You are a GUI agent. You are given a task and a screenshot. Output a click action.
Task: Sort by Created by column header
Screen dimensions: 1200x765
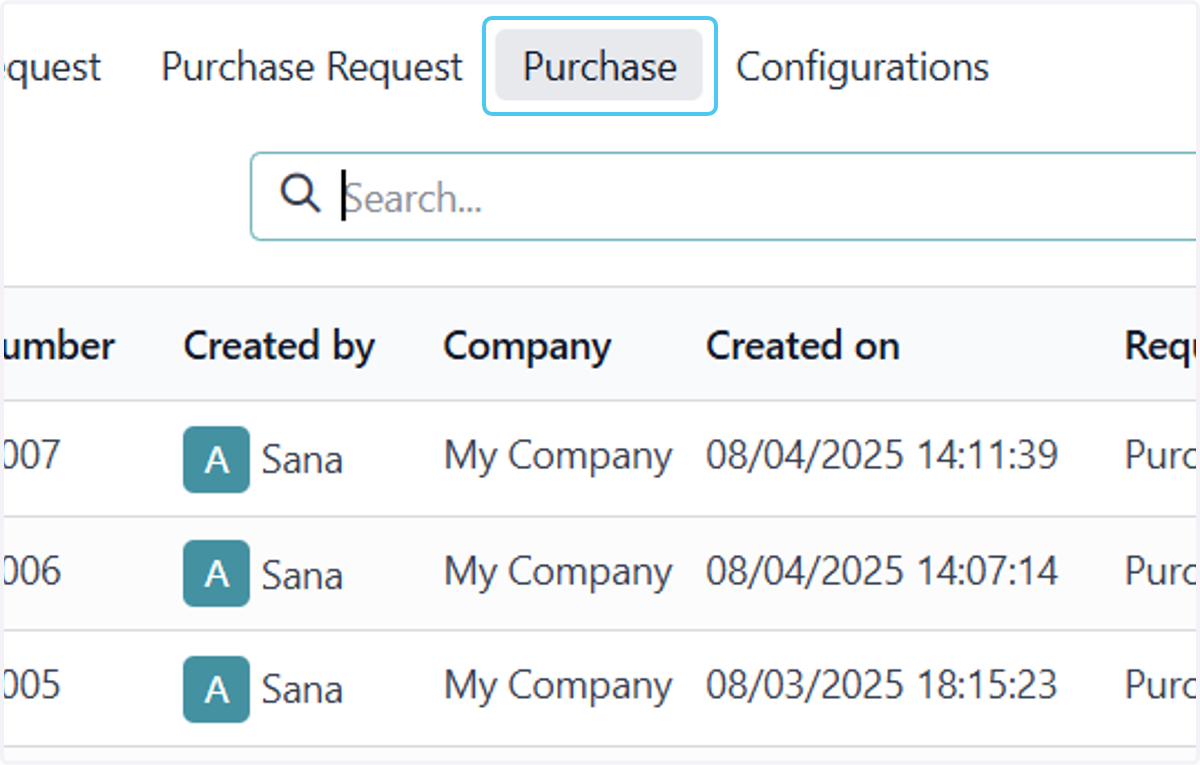click(x=279, y=346)
